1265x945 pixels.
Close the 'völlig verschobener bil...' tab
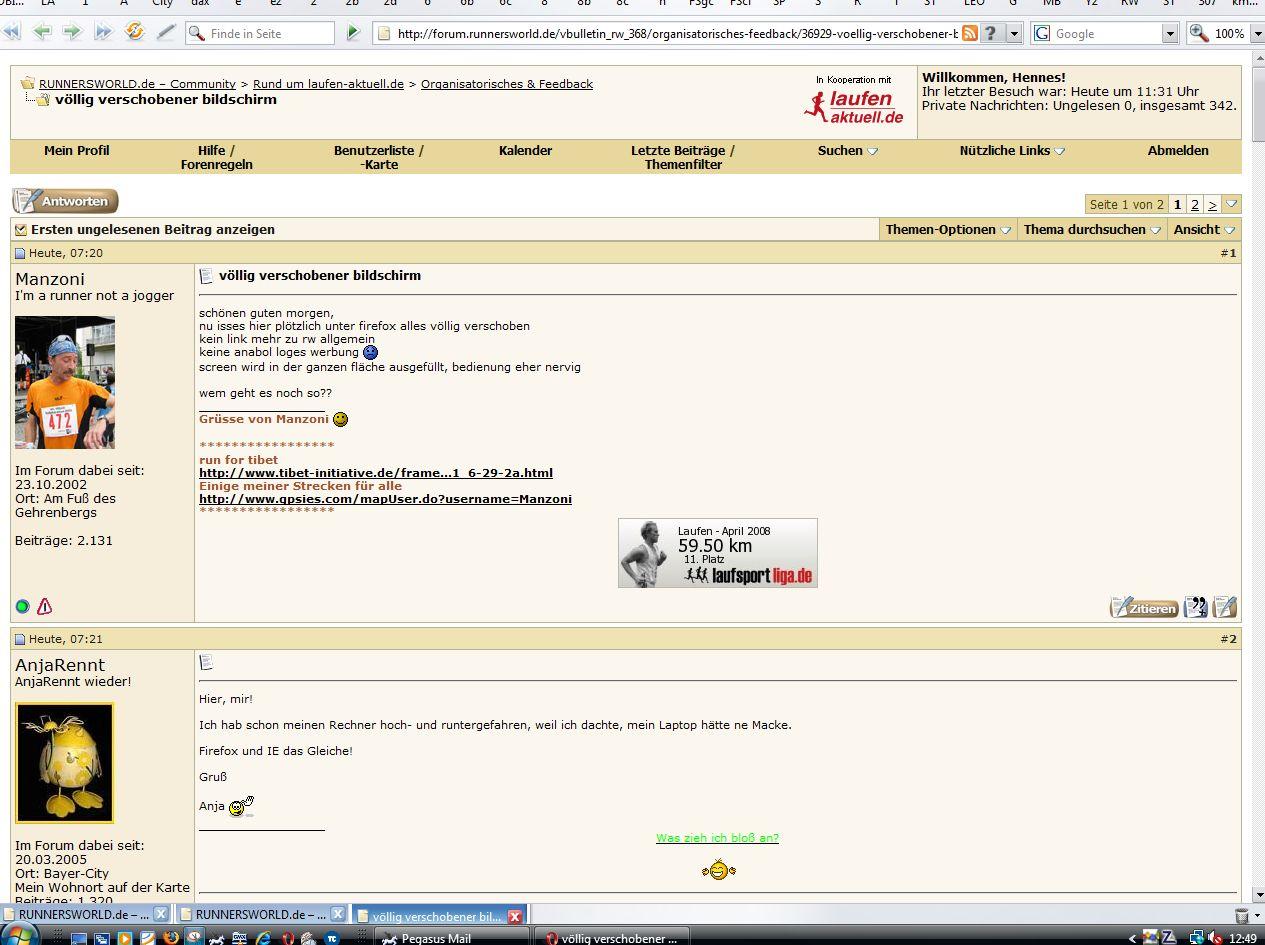[x=514, y=916]
